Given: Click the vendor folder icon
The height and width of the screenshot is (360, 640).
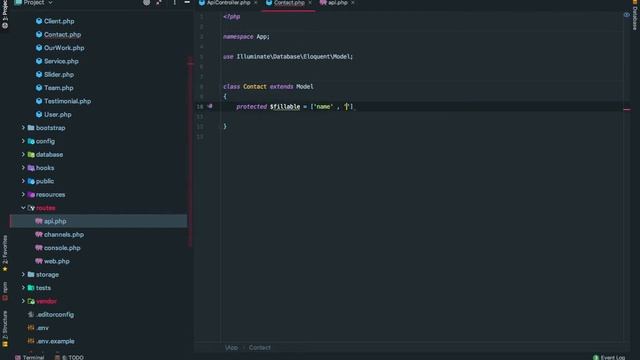Looking at the screenshot, I should pos(31,301).
